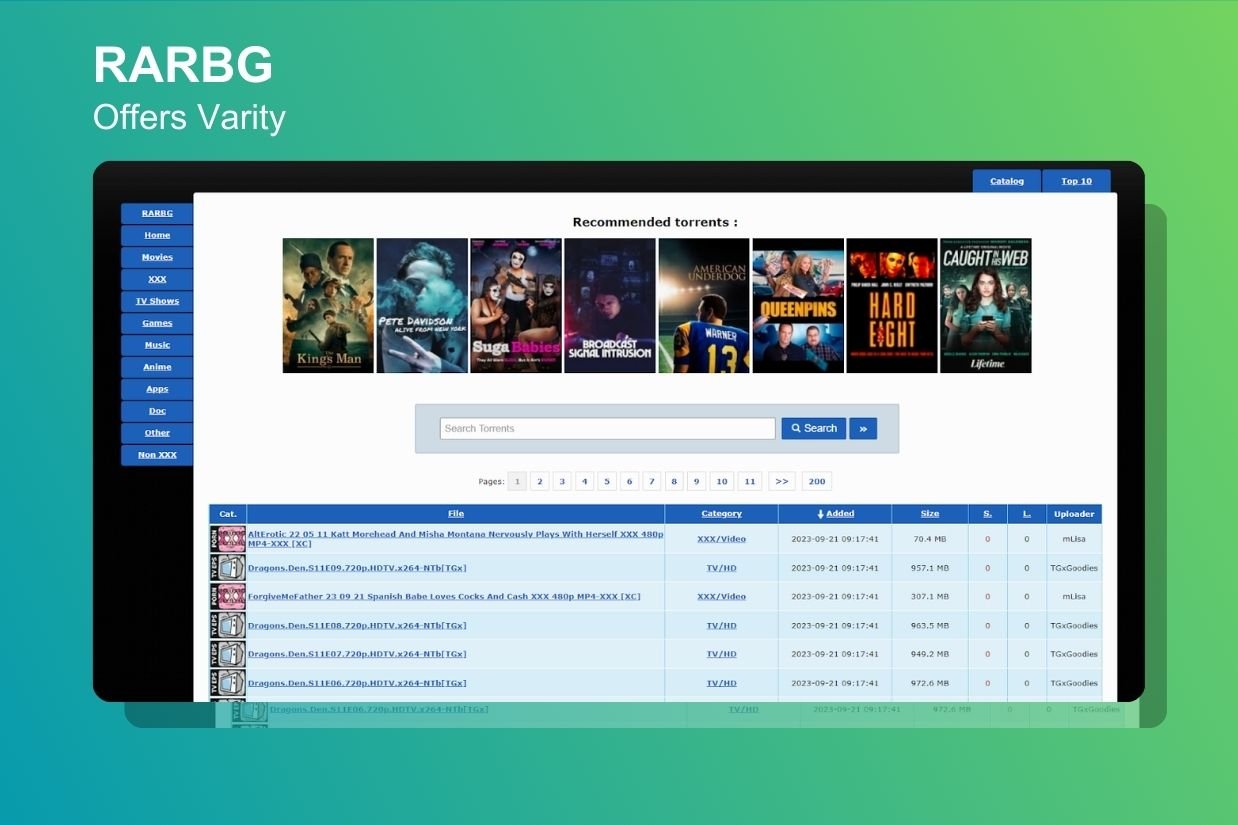Type in the Search Torrents field

coord(607,428)
